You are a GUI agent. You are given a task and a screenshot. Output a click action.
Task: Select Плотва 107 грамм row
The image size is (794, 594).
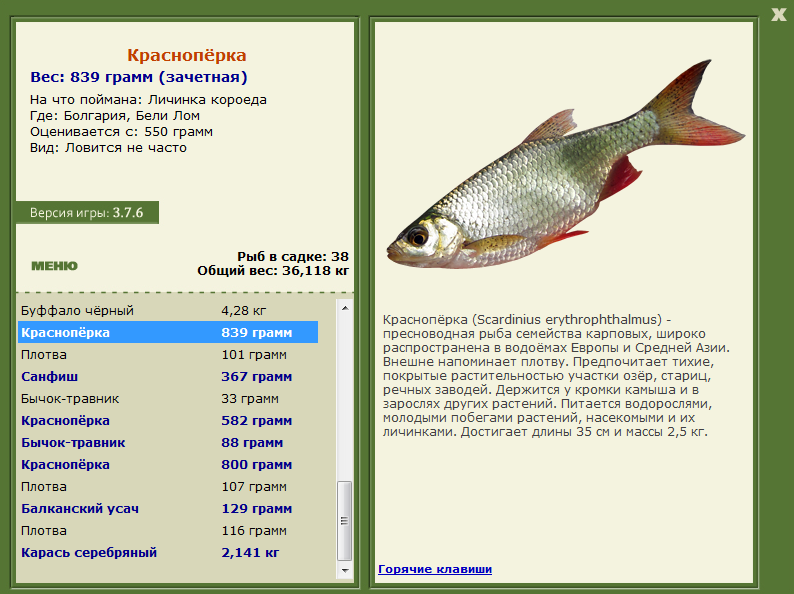coord(168,487)
